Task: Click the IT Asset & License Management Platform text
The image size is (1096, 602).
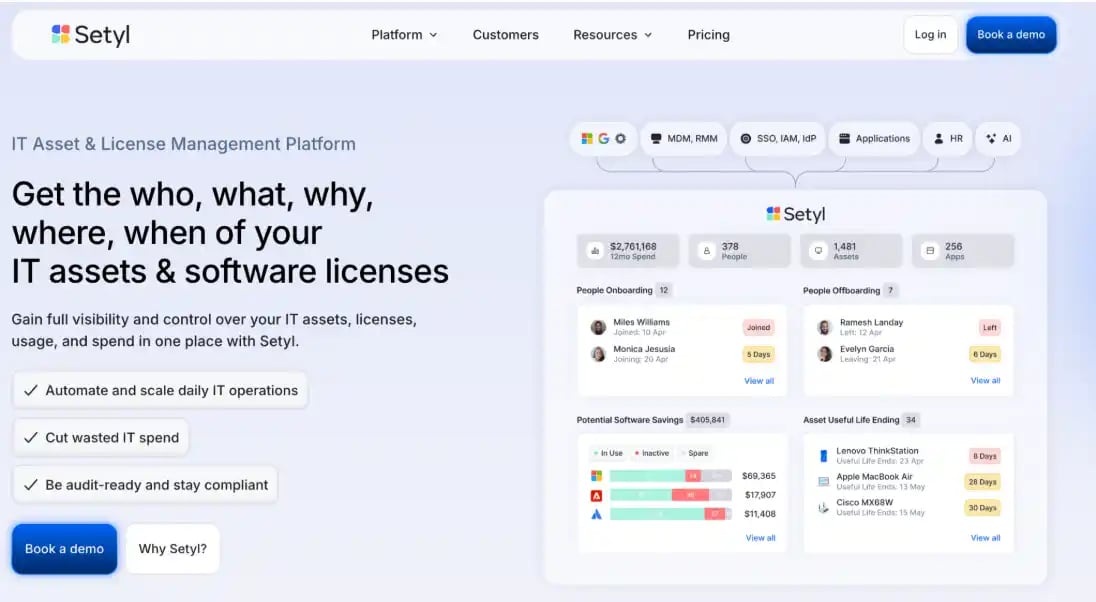Action: click(184, 144)
